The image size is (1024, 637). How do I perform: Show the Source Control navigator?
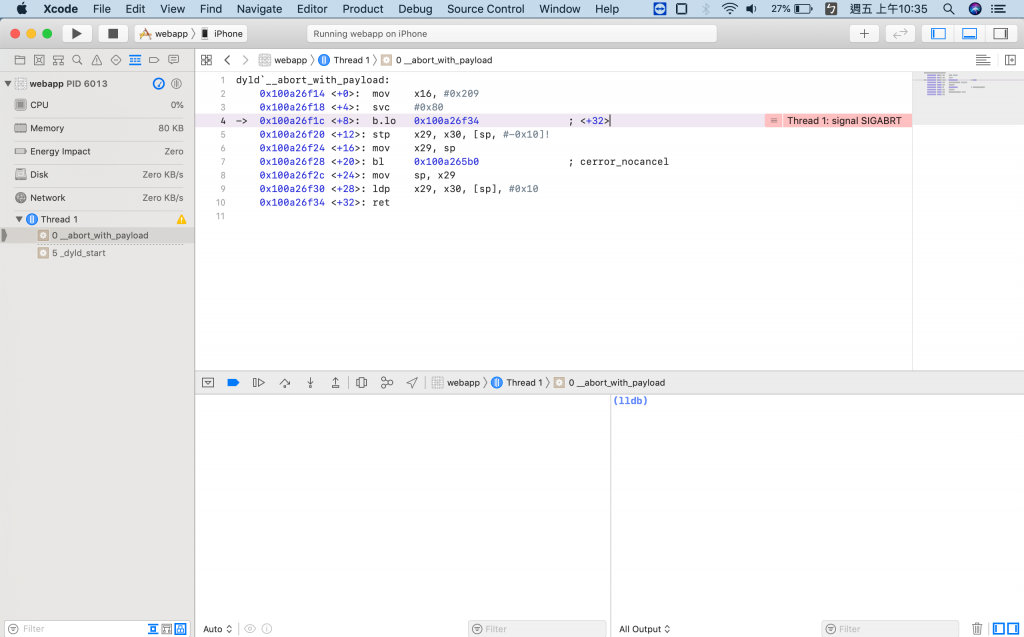tap(39, 60)
